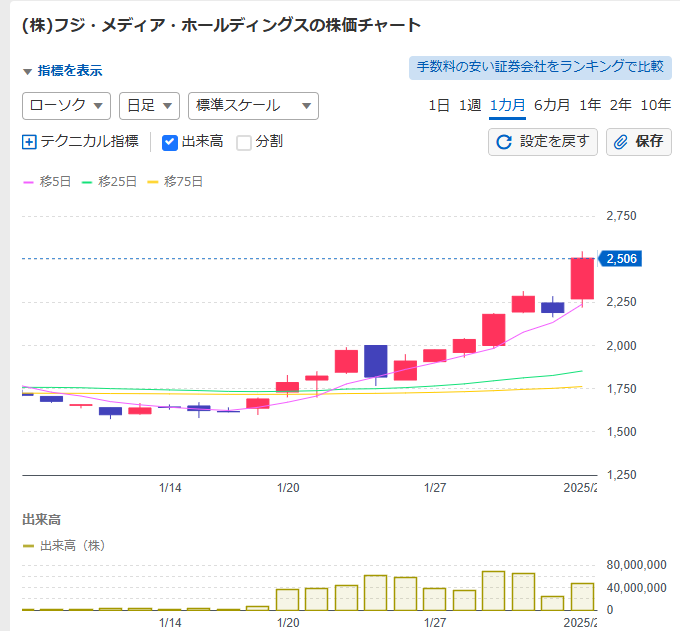Click the 40,000,000 volume axis label
This screenshot has width=680, height=631.
click(636, 588)
